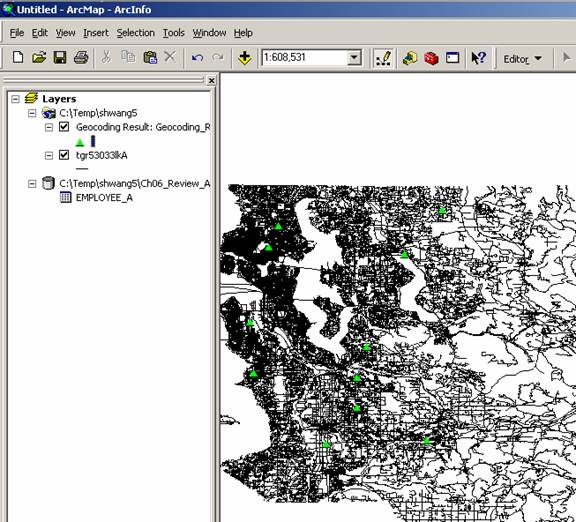Collapse the Ch06_Review_A geodatabase node

(x=32, y=183)
